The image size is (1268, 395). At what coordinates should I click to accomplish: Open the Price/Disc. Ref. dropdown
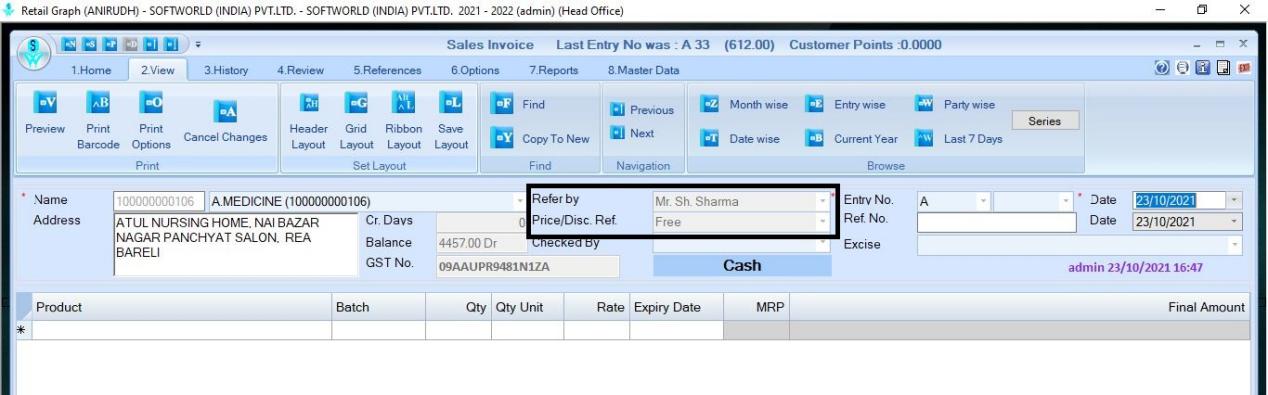pyautogui.click(x=824, y=222)
